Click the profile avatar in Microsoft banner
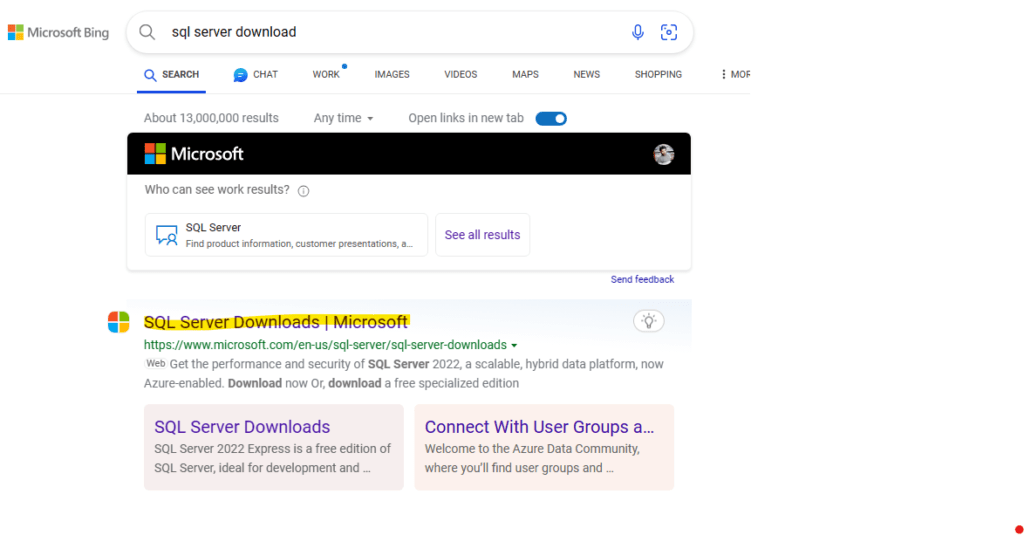 click(x=664, y=154)
